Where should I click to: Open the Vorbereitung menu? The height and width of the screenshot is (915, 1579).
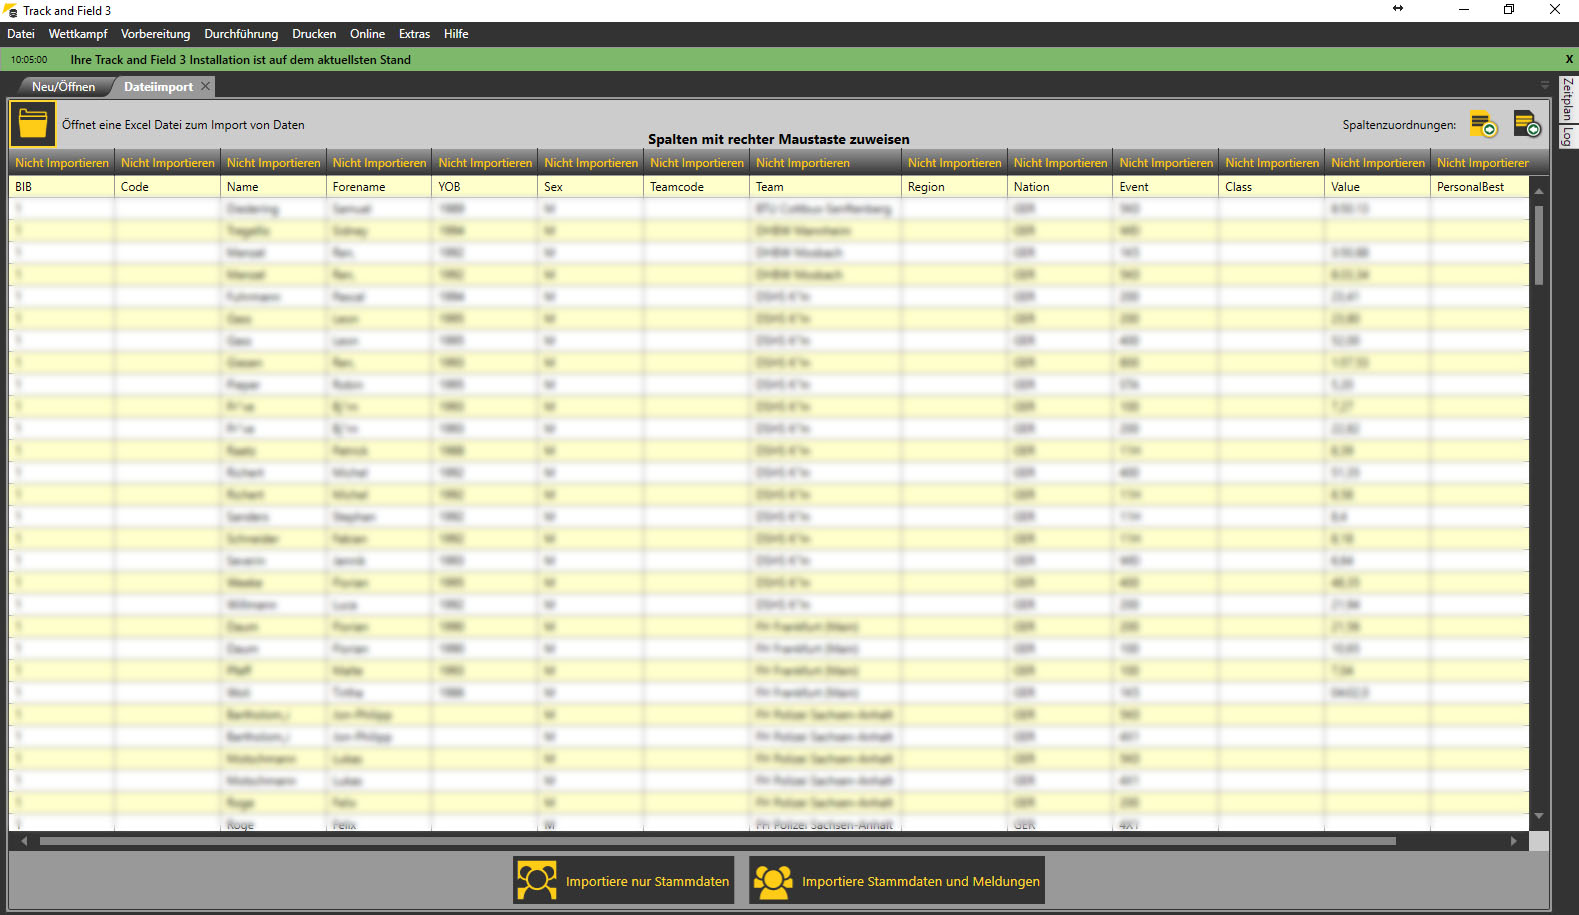[155, 34]
